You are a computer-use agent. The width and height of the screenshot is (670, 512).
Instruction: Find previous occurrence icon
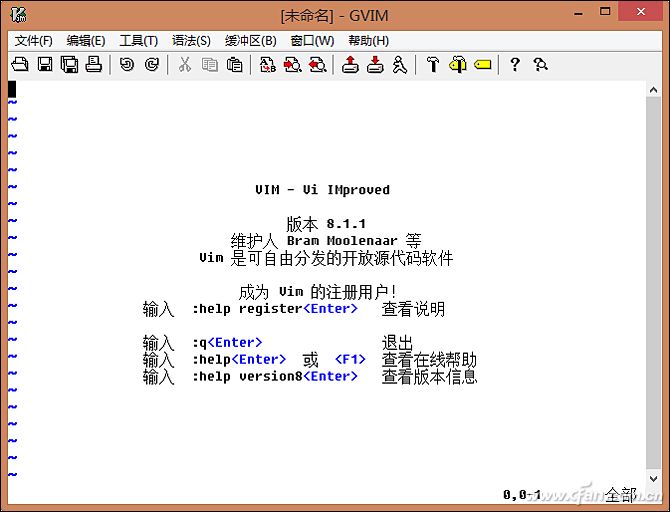coord(317,65)
